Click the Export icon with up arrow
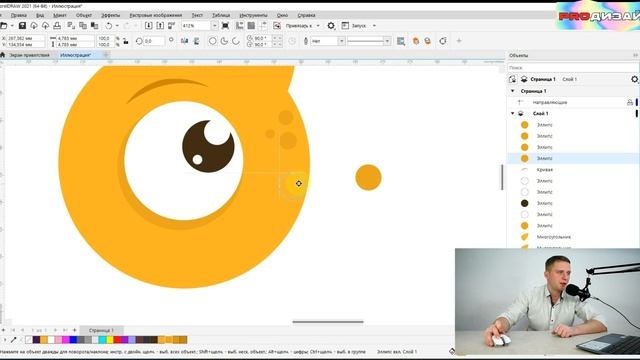Screen dimensions: 640x360 coord(160,26)
